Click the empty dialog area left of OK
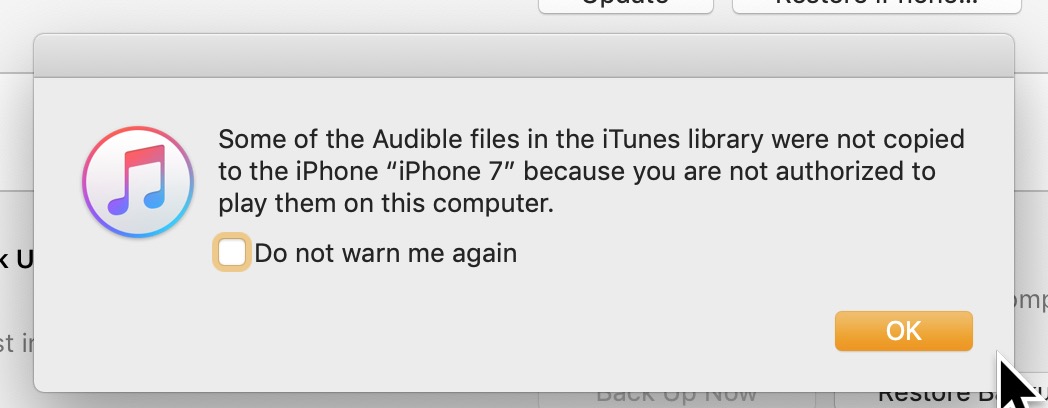Viewport: 1048px width, 408px height. coord(550,332)
